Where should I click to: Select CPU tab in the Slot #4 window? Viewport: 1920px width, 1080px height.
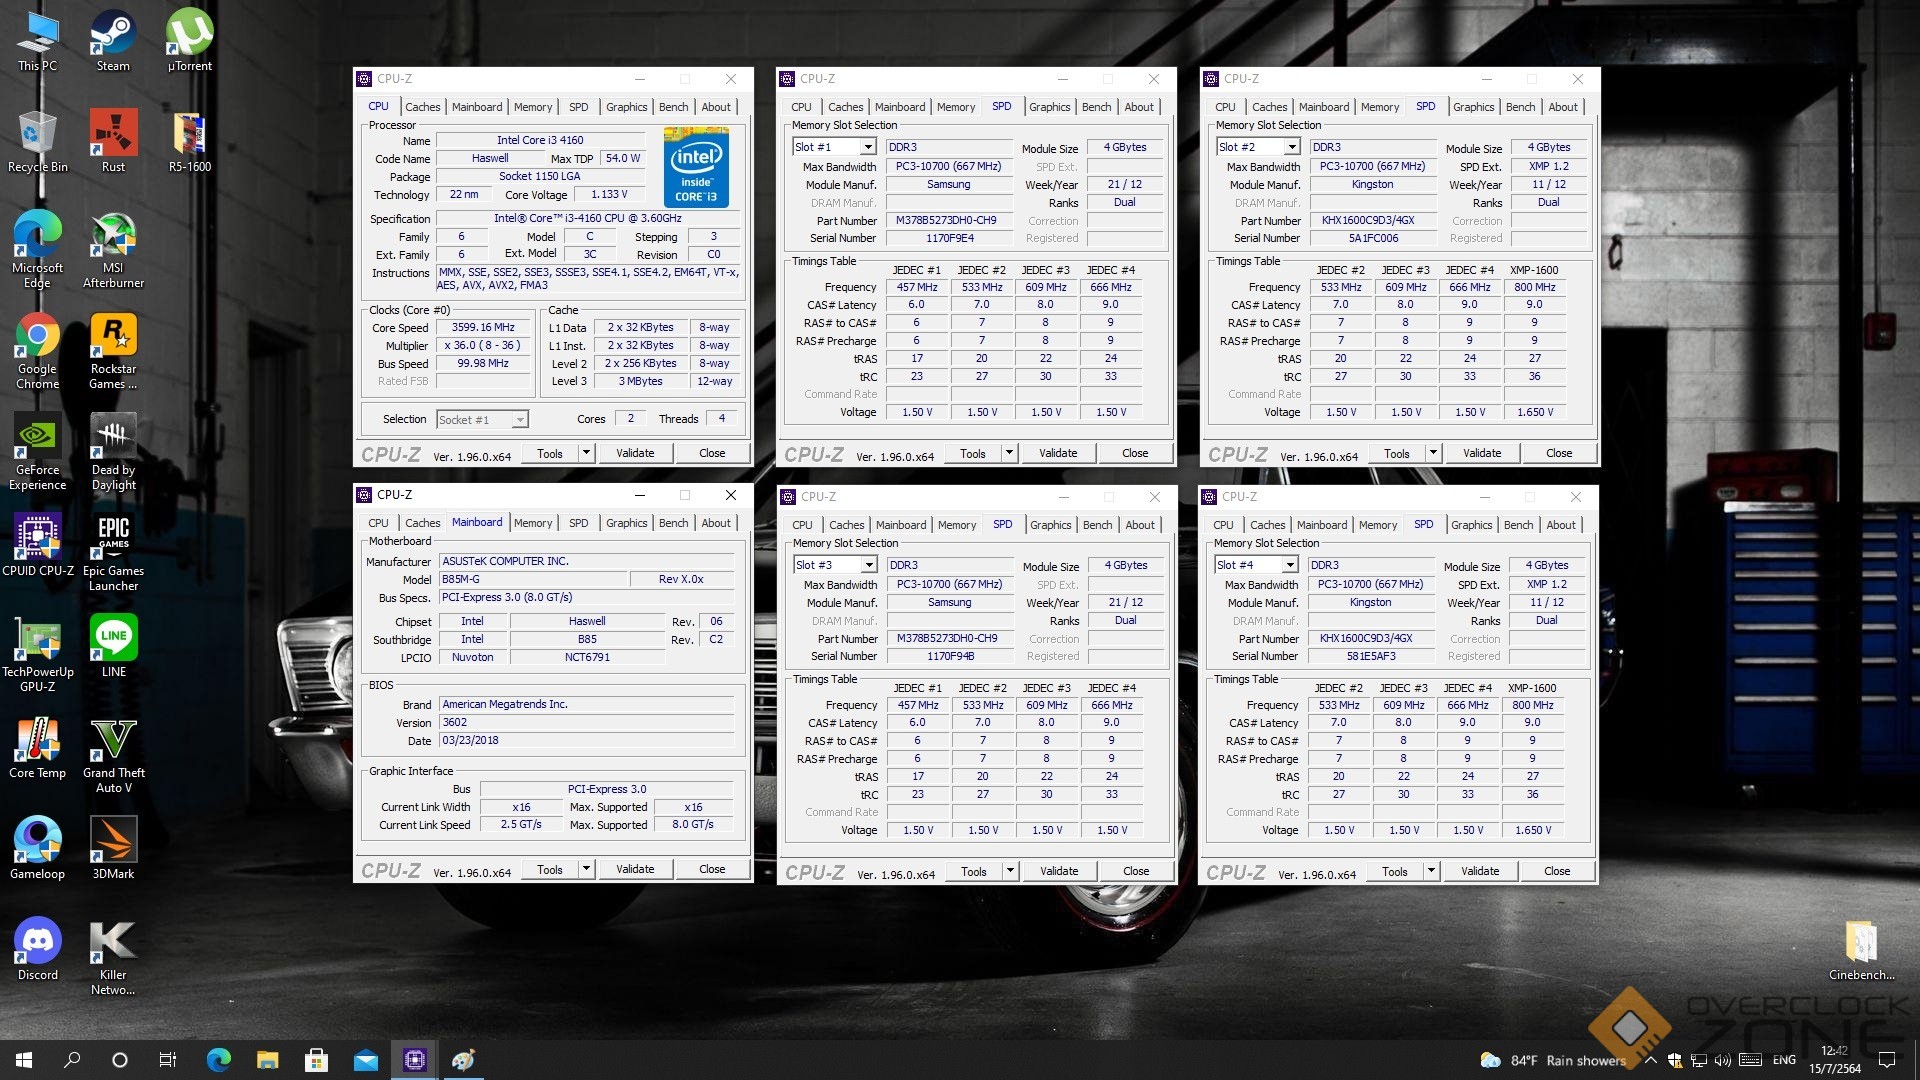tap(1223, 525)
